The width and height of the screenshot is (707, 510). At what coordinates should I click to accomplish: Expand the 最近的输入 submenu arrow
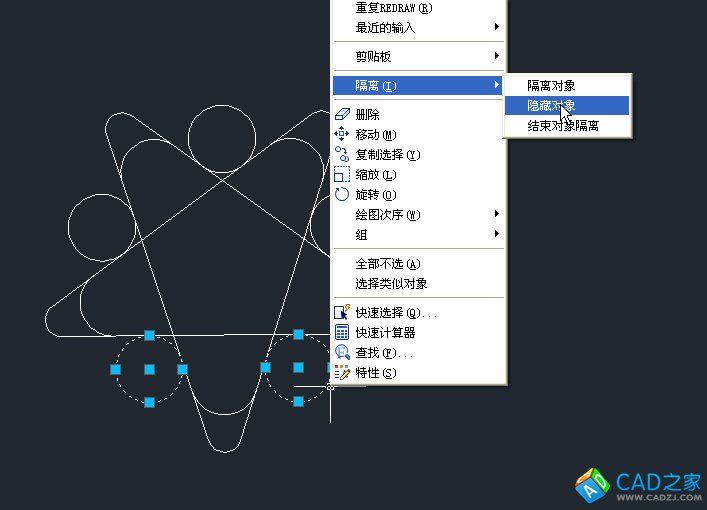(497, 27)
